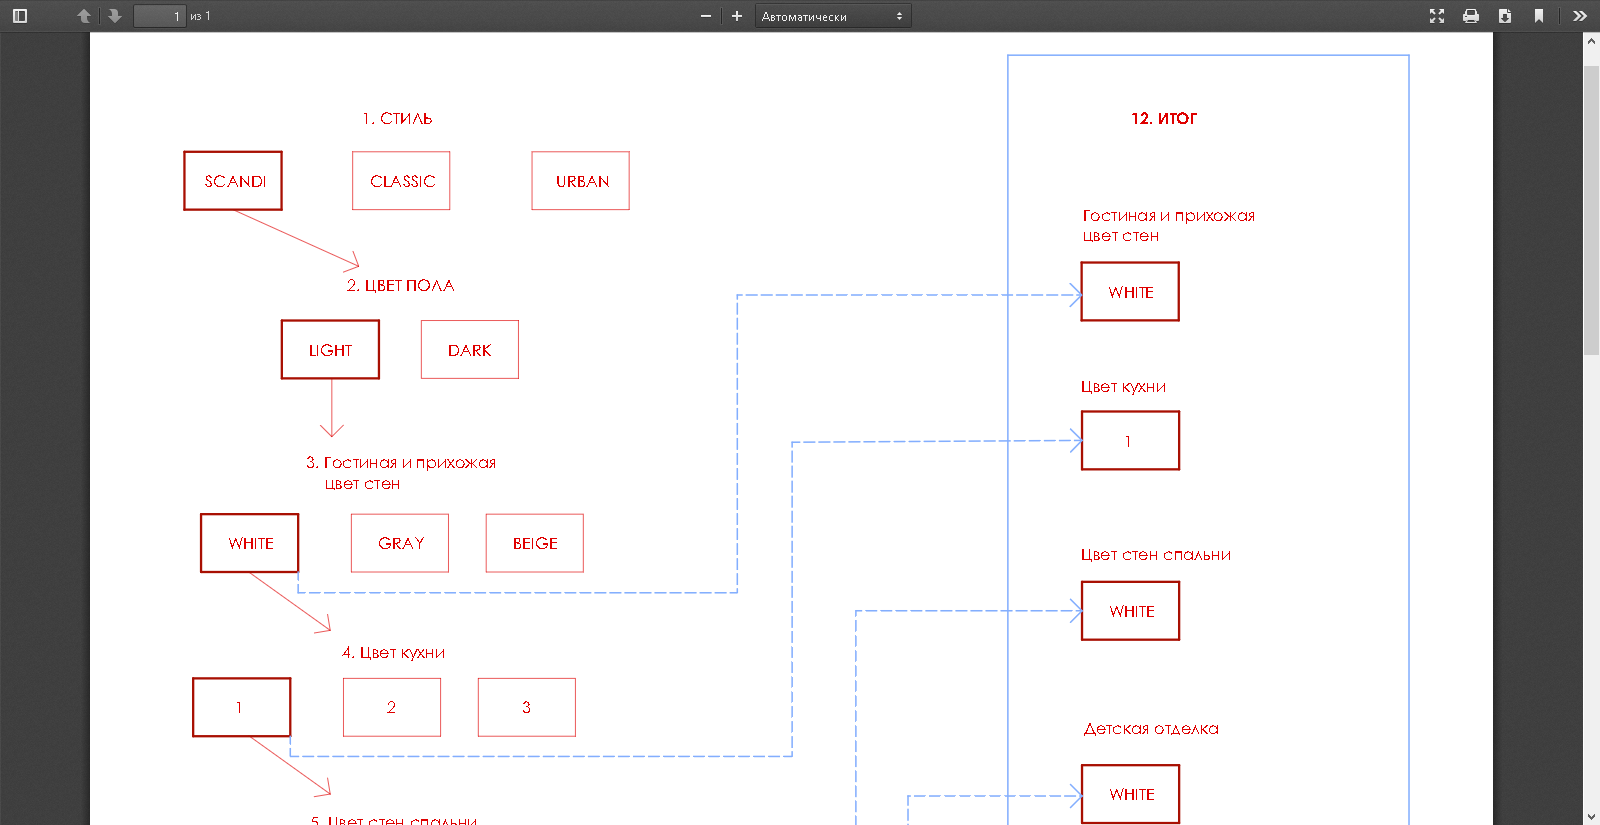The height and width of the screenshot is (825, 1600).
Task: Click the scroll down arrow
Action: pos(1591,816)
